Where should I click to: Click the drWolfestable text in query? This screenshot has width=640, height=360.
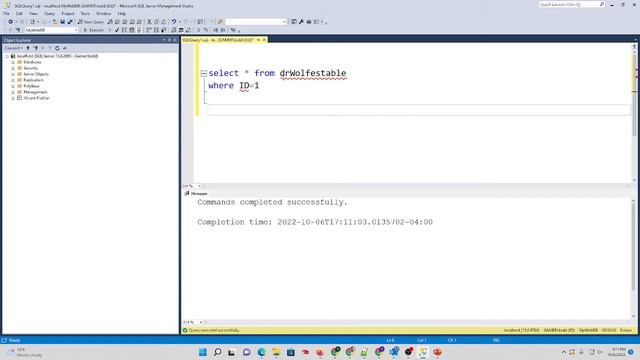click(x=313, y=73)
